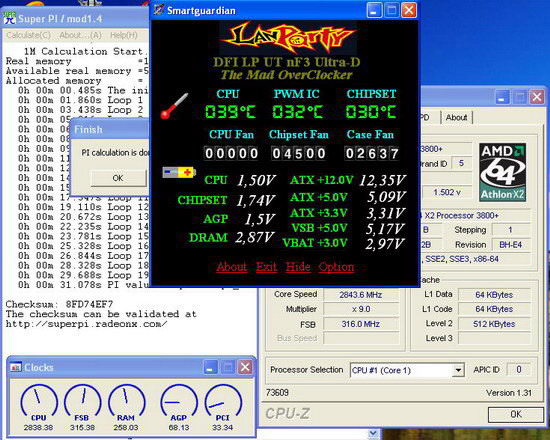Click OK in the Finish dialog
The width and height of the screenshot is (550, 440).
coord(118,178)
